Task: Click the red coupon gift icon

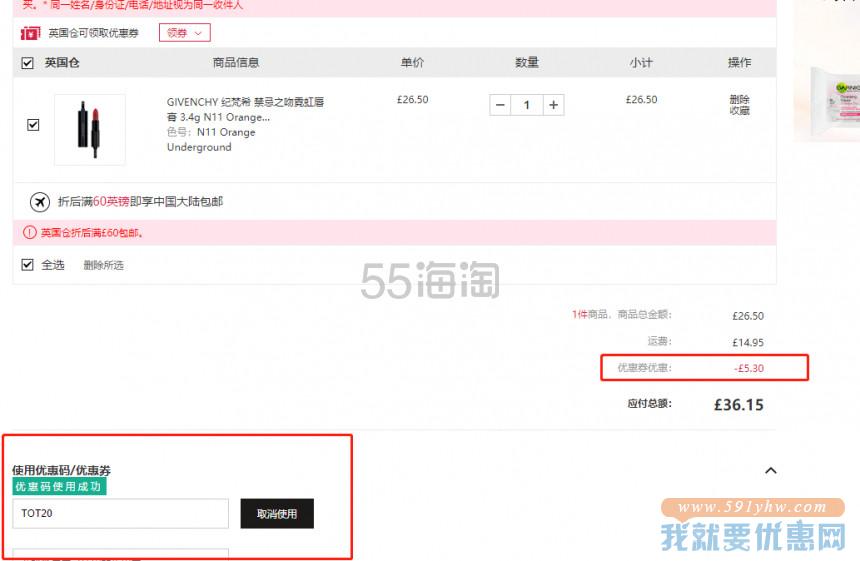Action: coord(30,33)
